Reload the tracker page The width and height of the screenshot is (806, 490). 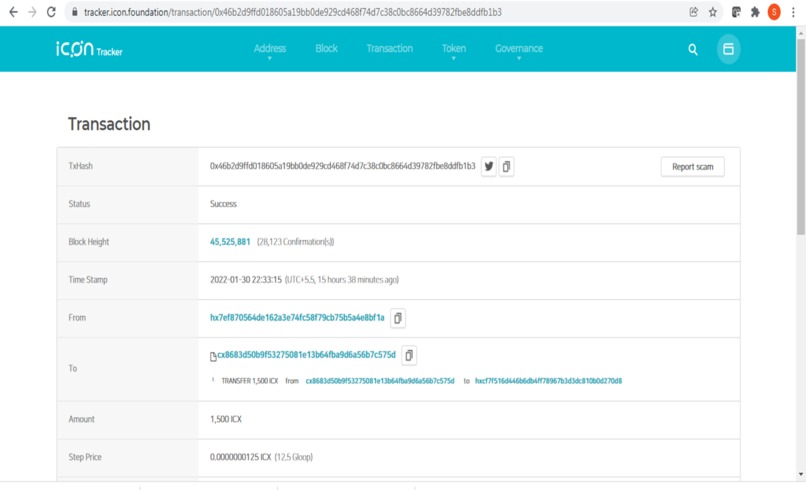coord(51,12)
